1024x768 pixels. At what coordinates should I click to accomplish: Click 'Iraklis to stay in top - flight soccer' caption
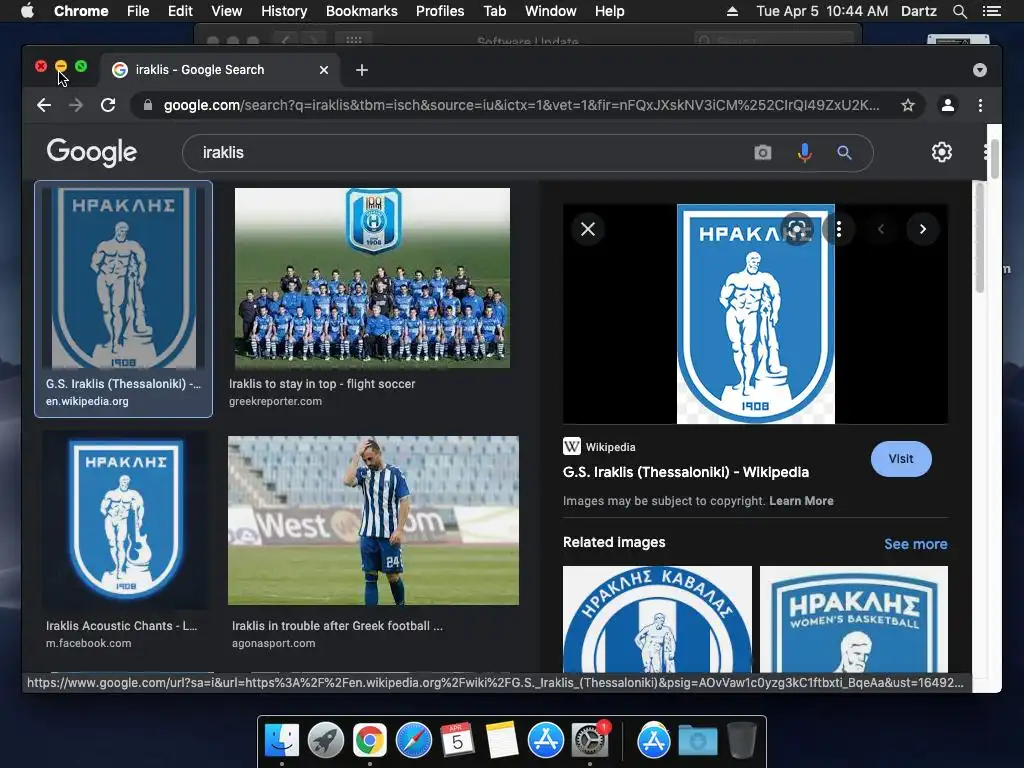[x=322, y=384]
